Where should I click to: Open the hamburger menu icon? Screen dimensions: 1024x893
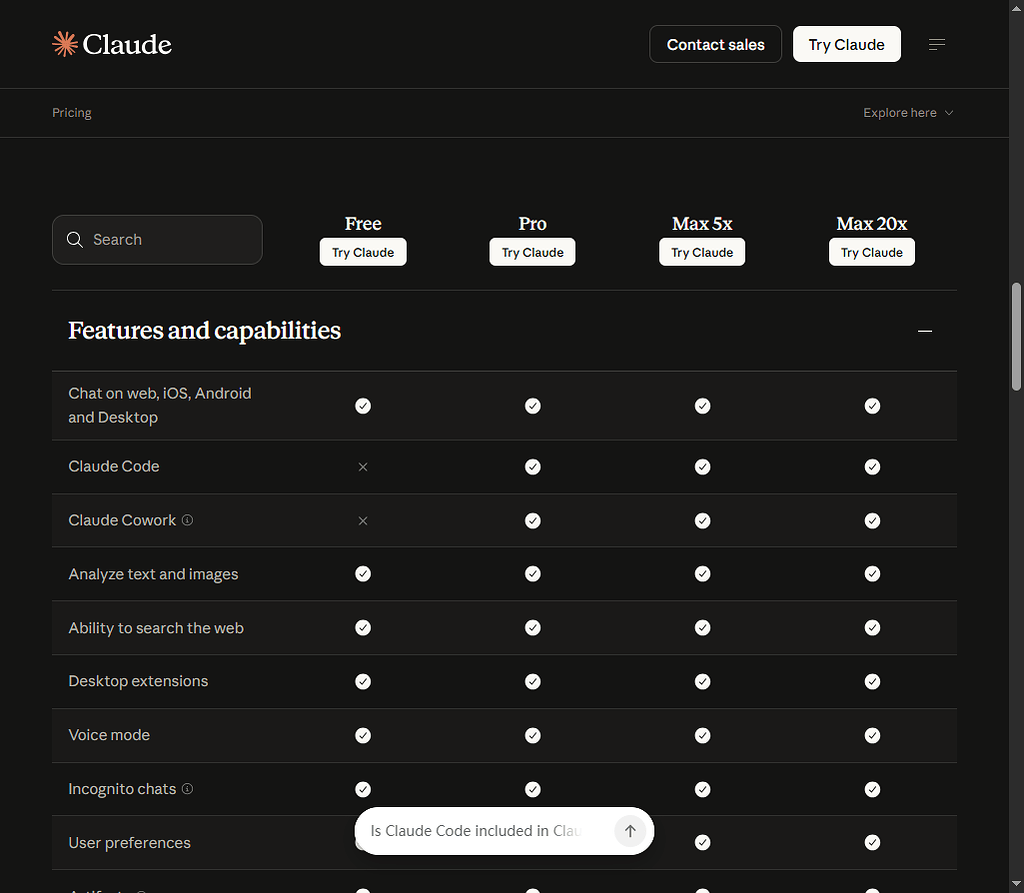coord(936,44)
